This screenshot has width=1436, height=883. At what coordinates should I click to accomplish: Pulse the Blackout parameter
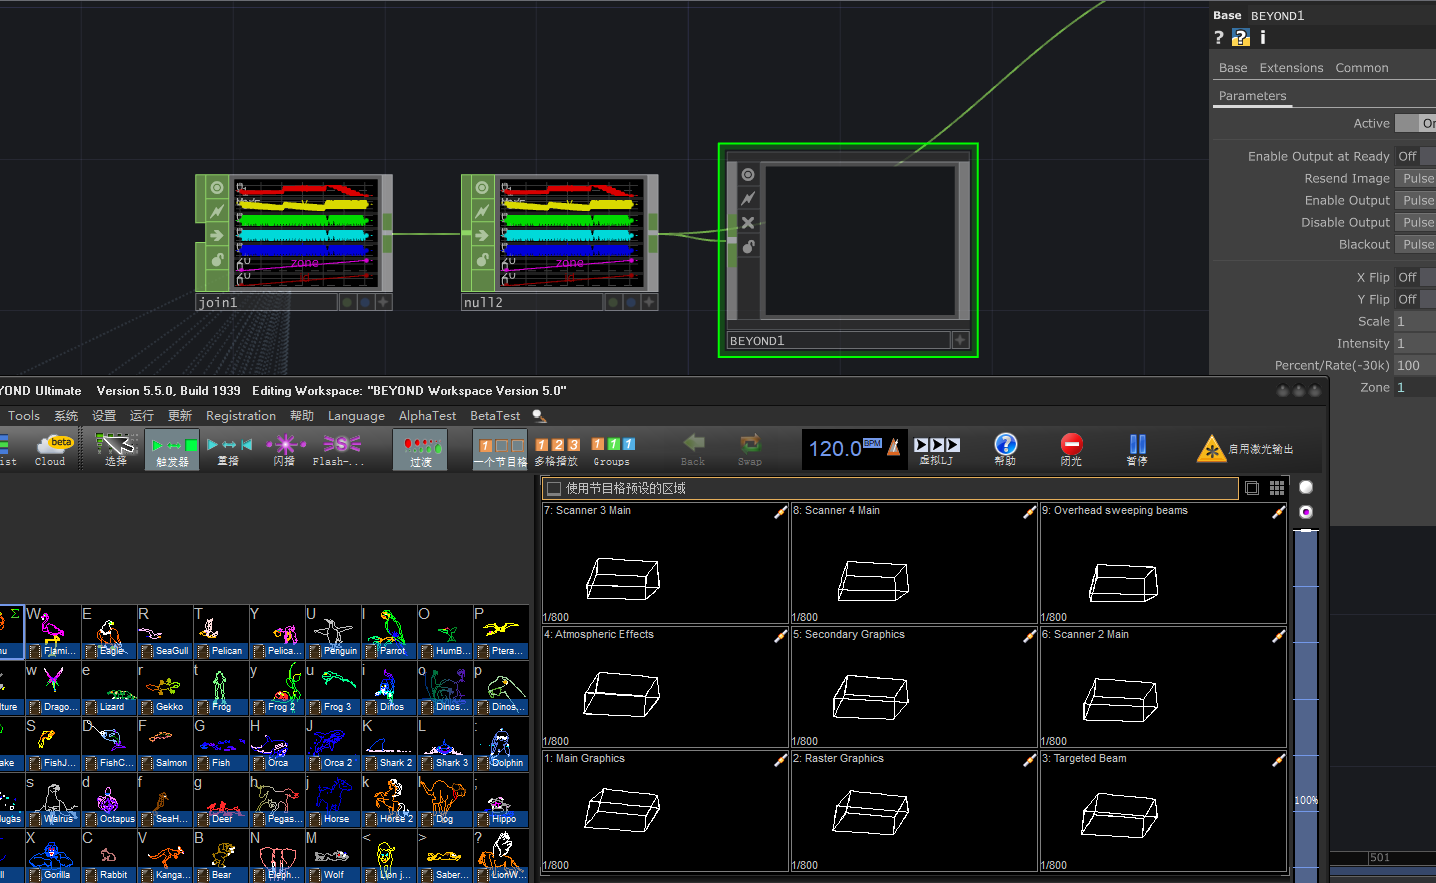[1416, 244]
